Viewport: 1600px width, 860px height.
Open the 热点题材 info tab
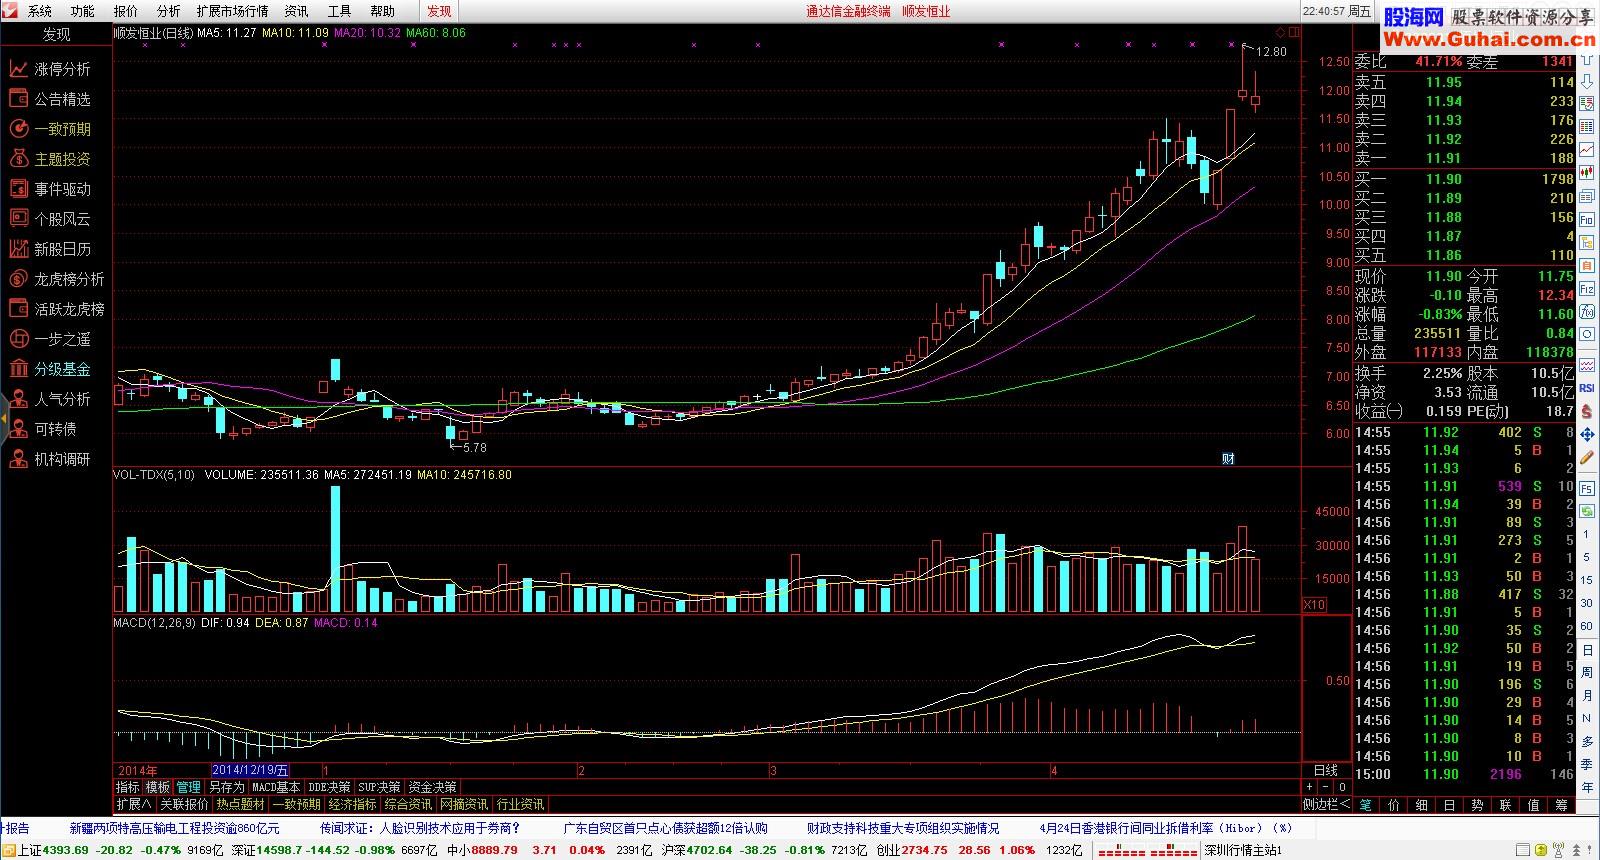pyautogui.click(x=241, y=804)
